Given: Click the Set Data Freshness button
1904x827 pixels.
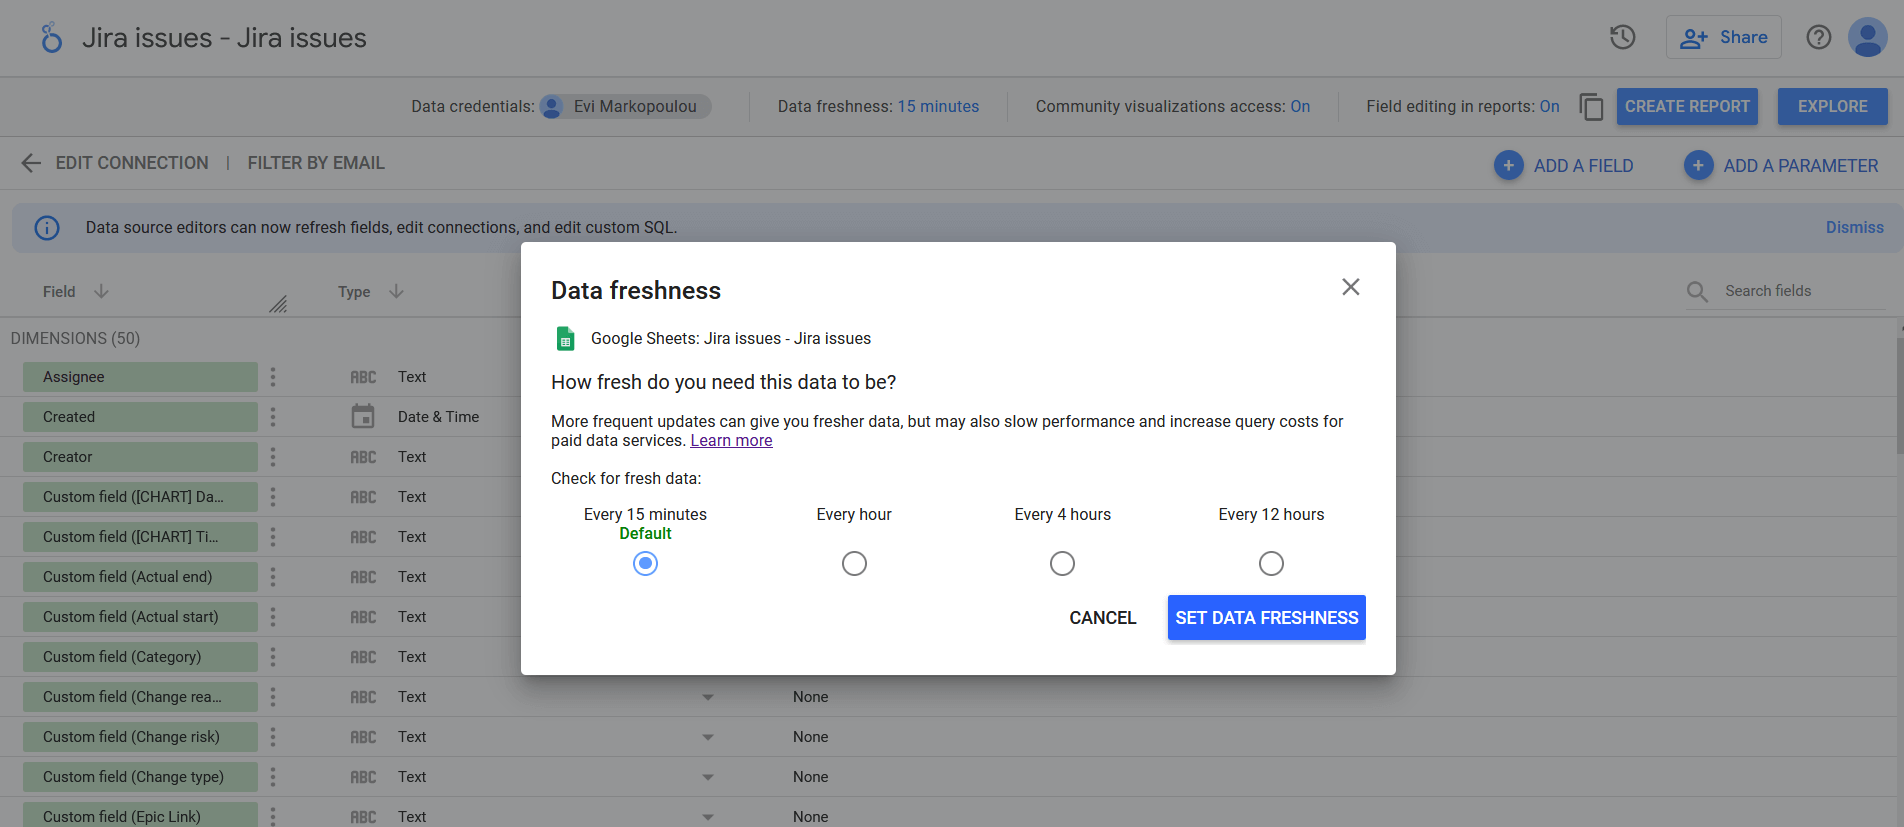Looking at the screenshot, I should 1266,618.
